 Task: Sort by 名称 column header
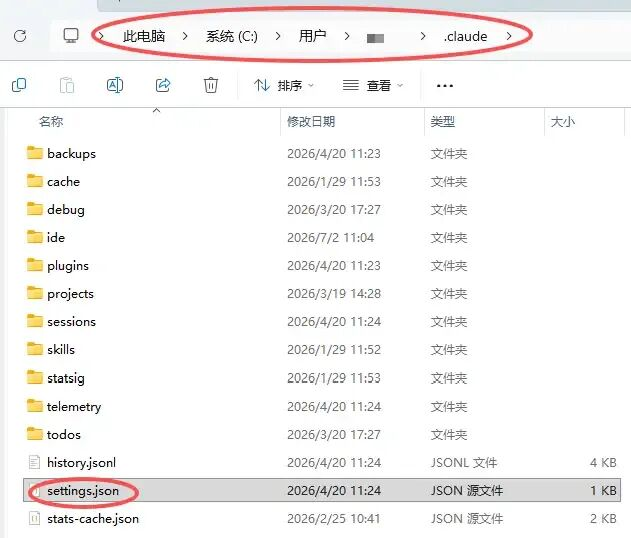tap(51, 121)
